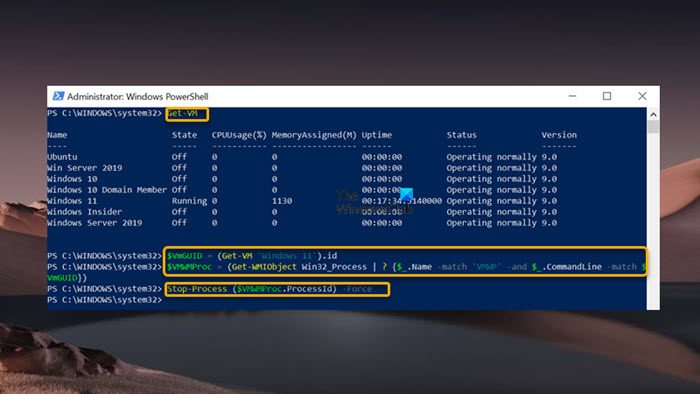Viewport: 700px width, 394px height.
Task: Click 'Stop-Process' command text
Action: click(197, 289)
